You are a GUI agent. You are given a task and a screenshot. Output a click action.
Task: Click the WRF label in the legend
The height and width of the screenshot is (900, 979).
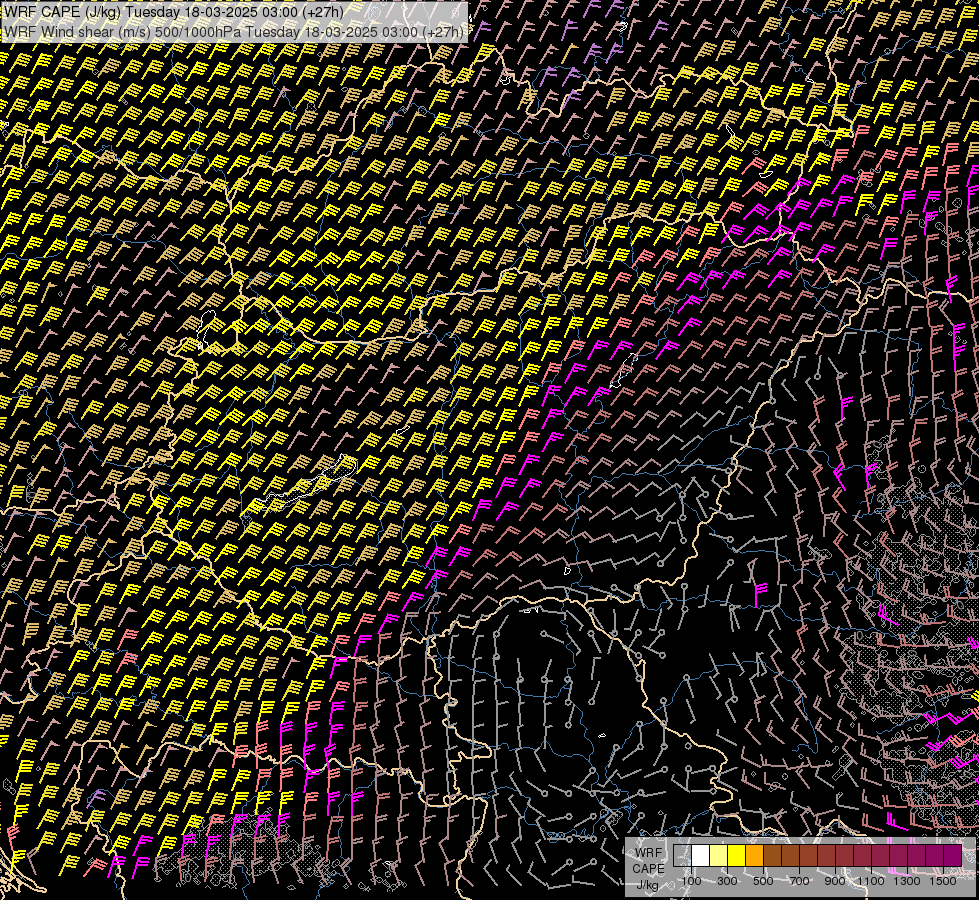pos(649,853)
